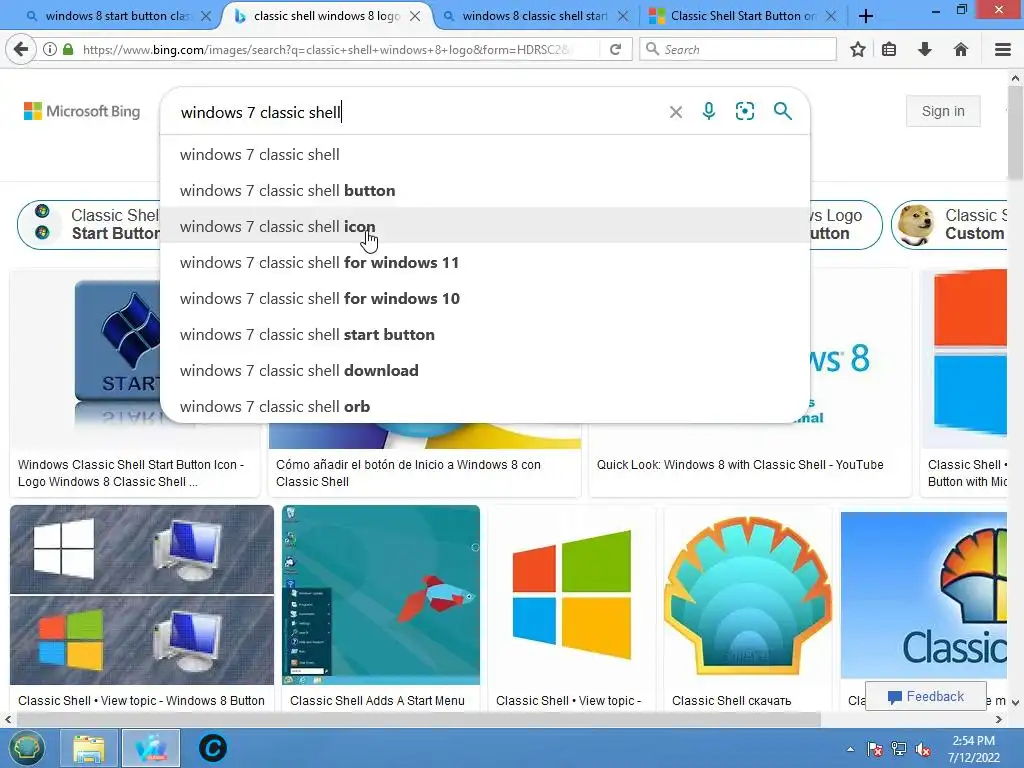Open the Feedback button
Viewport: 1024px width, 768px height.
(925, 696)
